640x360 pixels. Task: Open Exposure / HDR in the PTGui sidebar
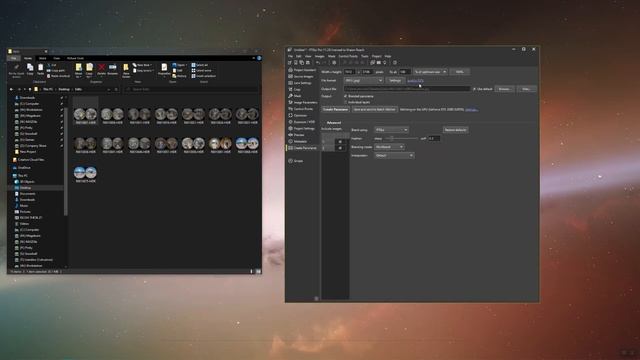[302, 122]
